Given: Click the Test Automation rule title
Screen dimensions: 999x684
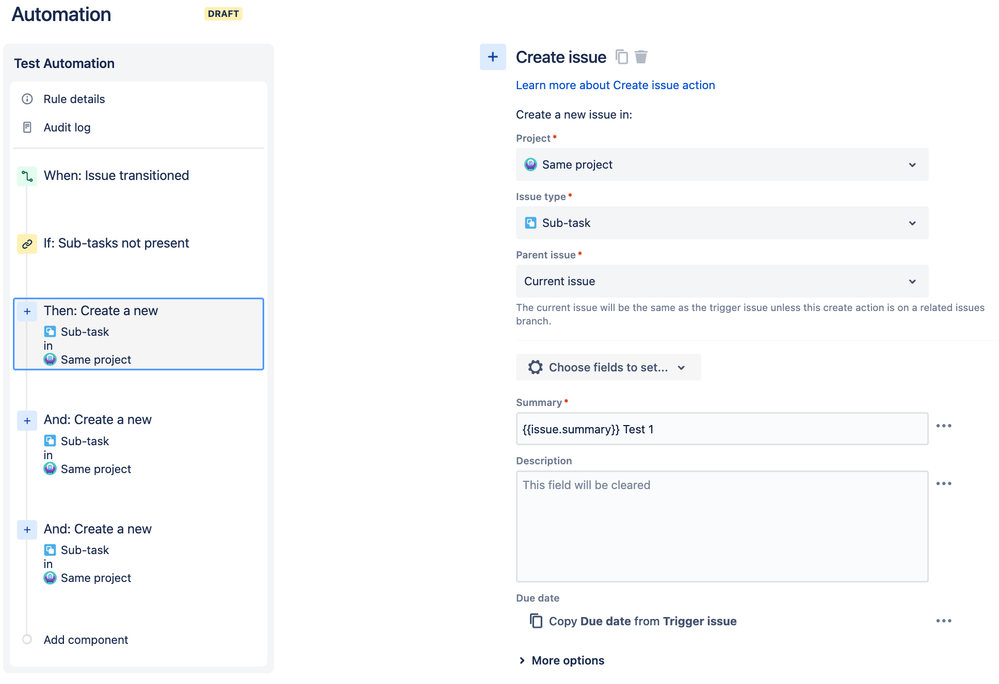Looking at the screenshot, I should click(64, 63).
